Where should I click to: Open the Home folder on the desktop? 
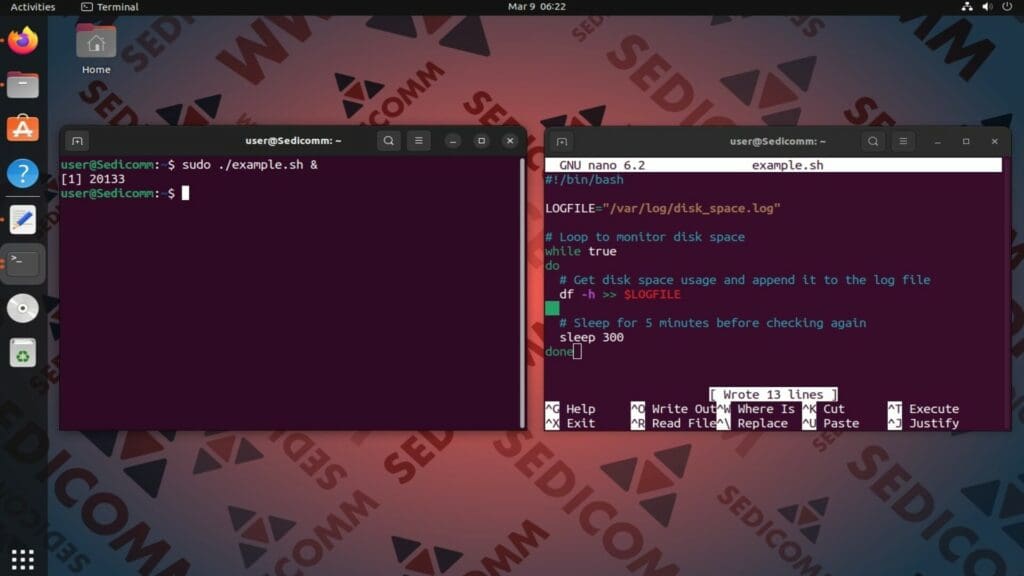[x=96, y=50]
